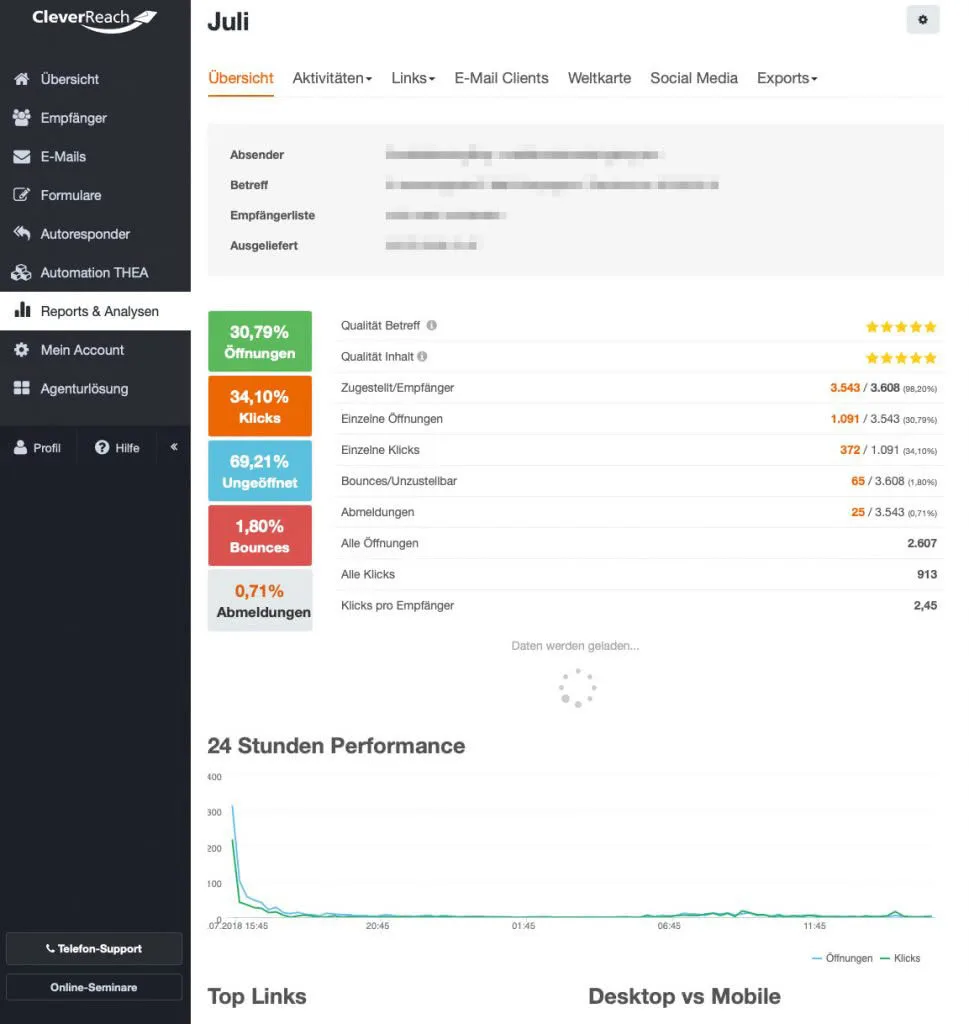Open Exports dropdown menu
Viewport: 969px width, 1024px height.
tap(787, 78)
